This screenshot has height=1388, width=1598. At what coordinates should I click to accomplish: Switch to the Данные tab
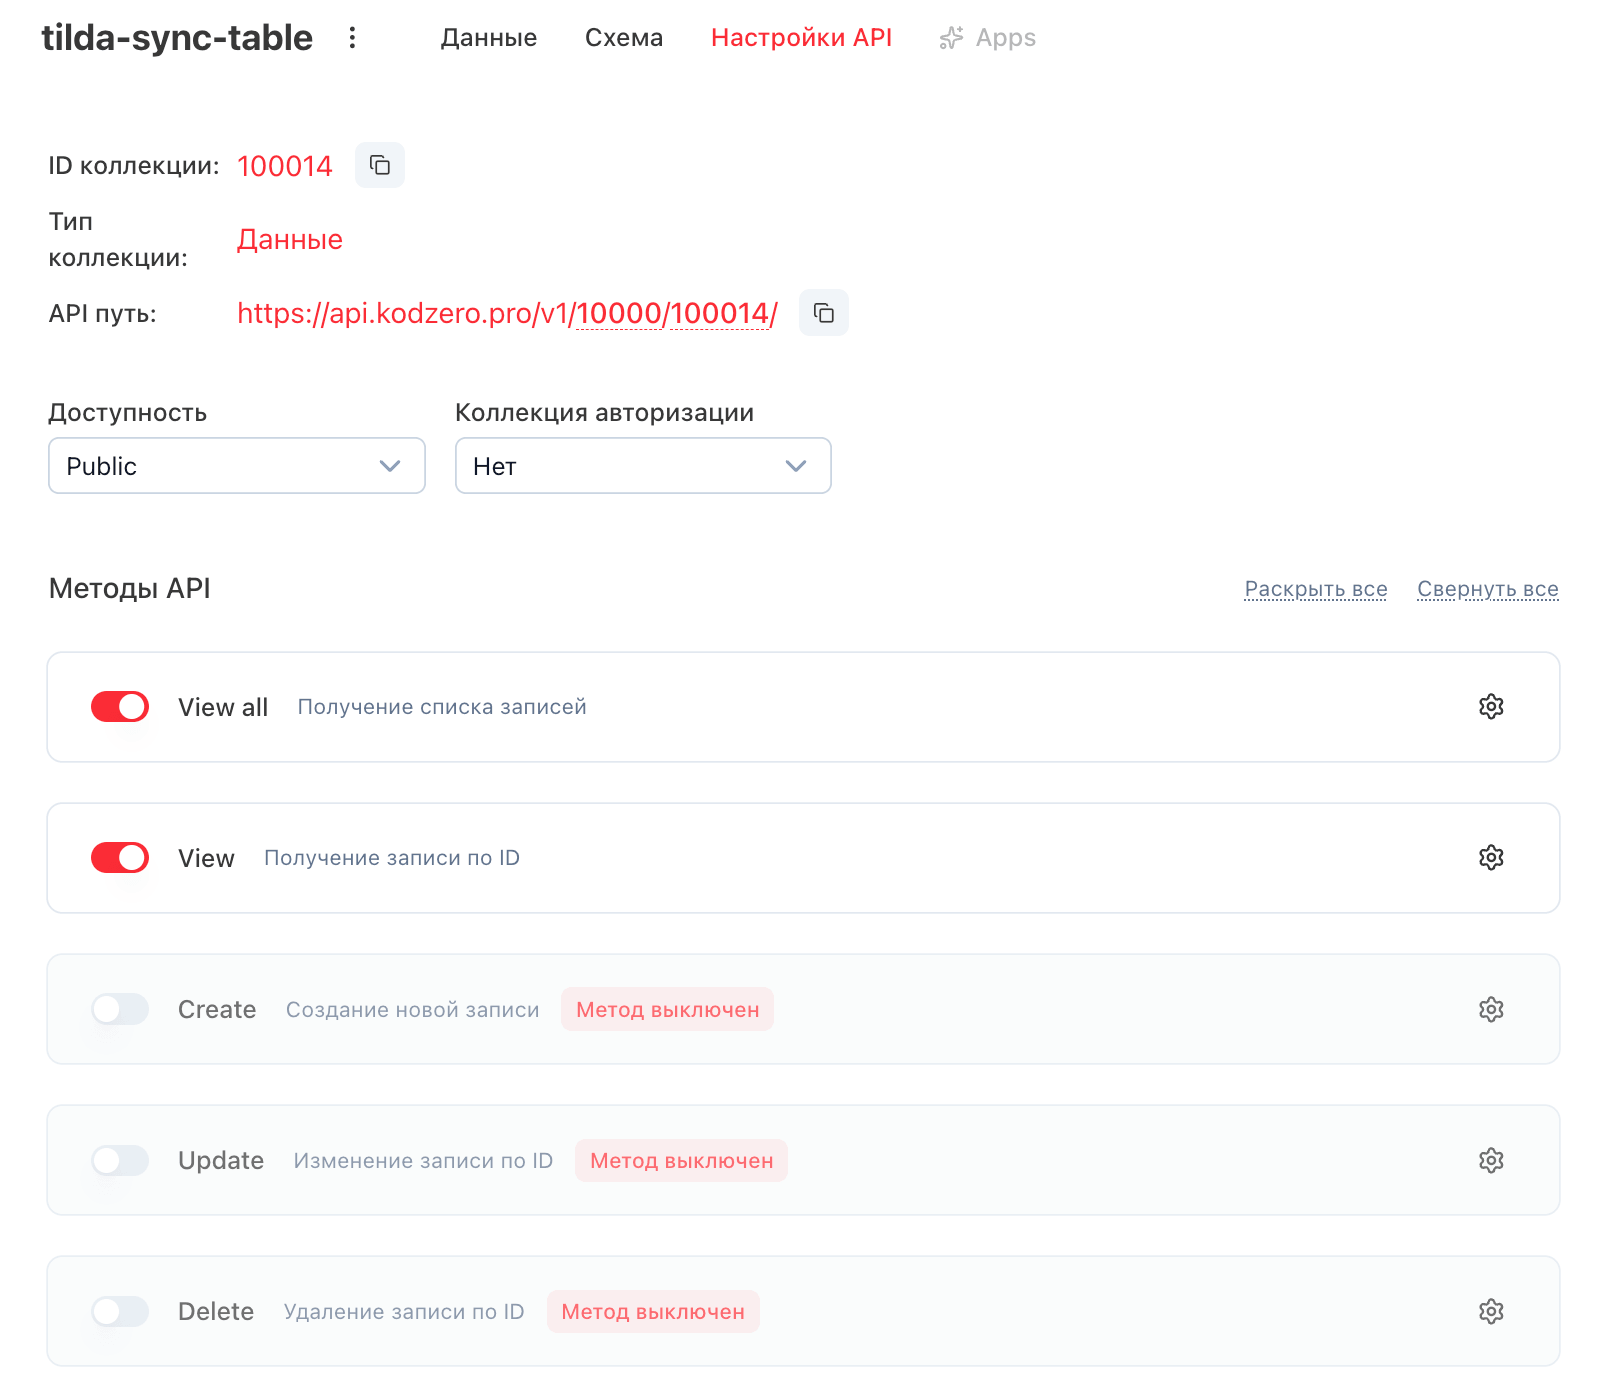coord(488,38)
